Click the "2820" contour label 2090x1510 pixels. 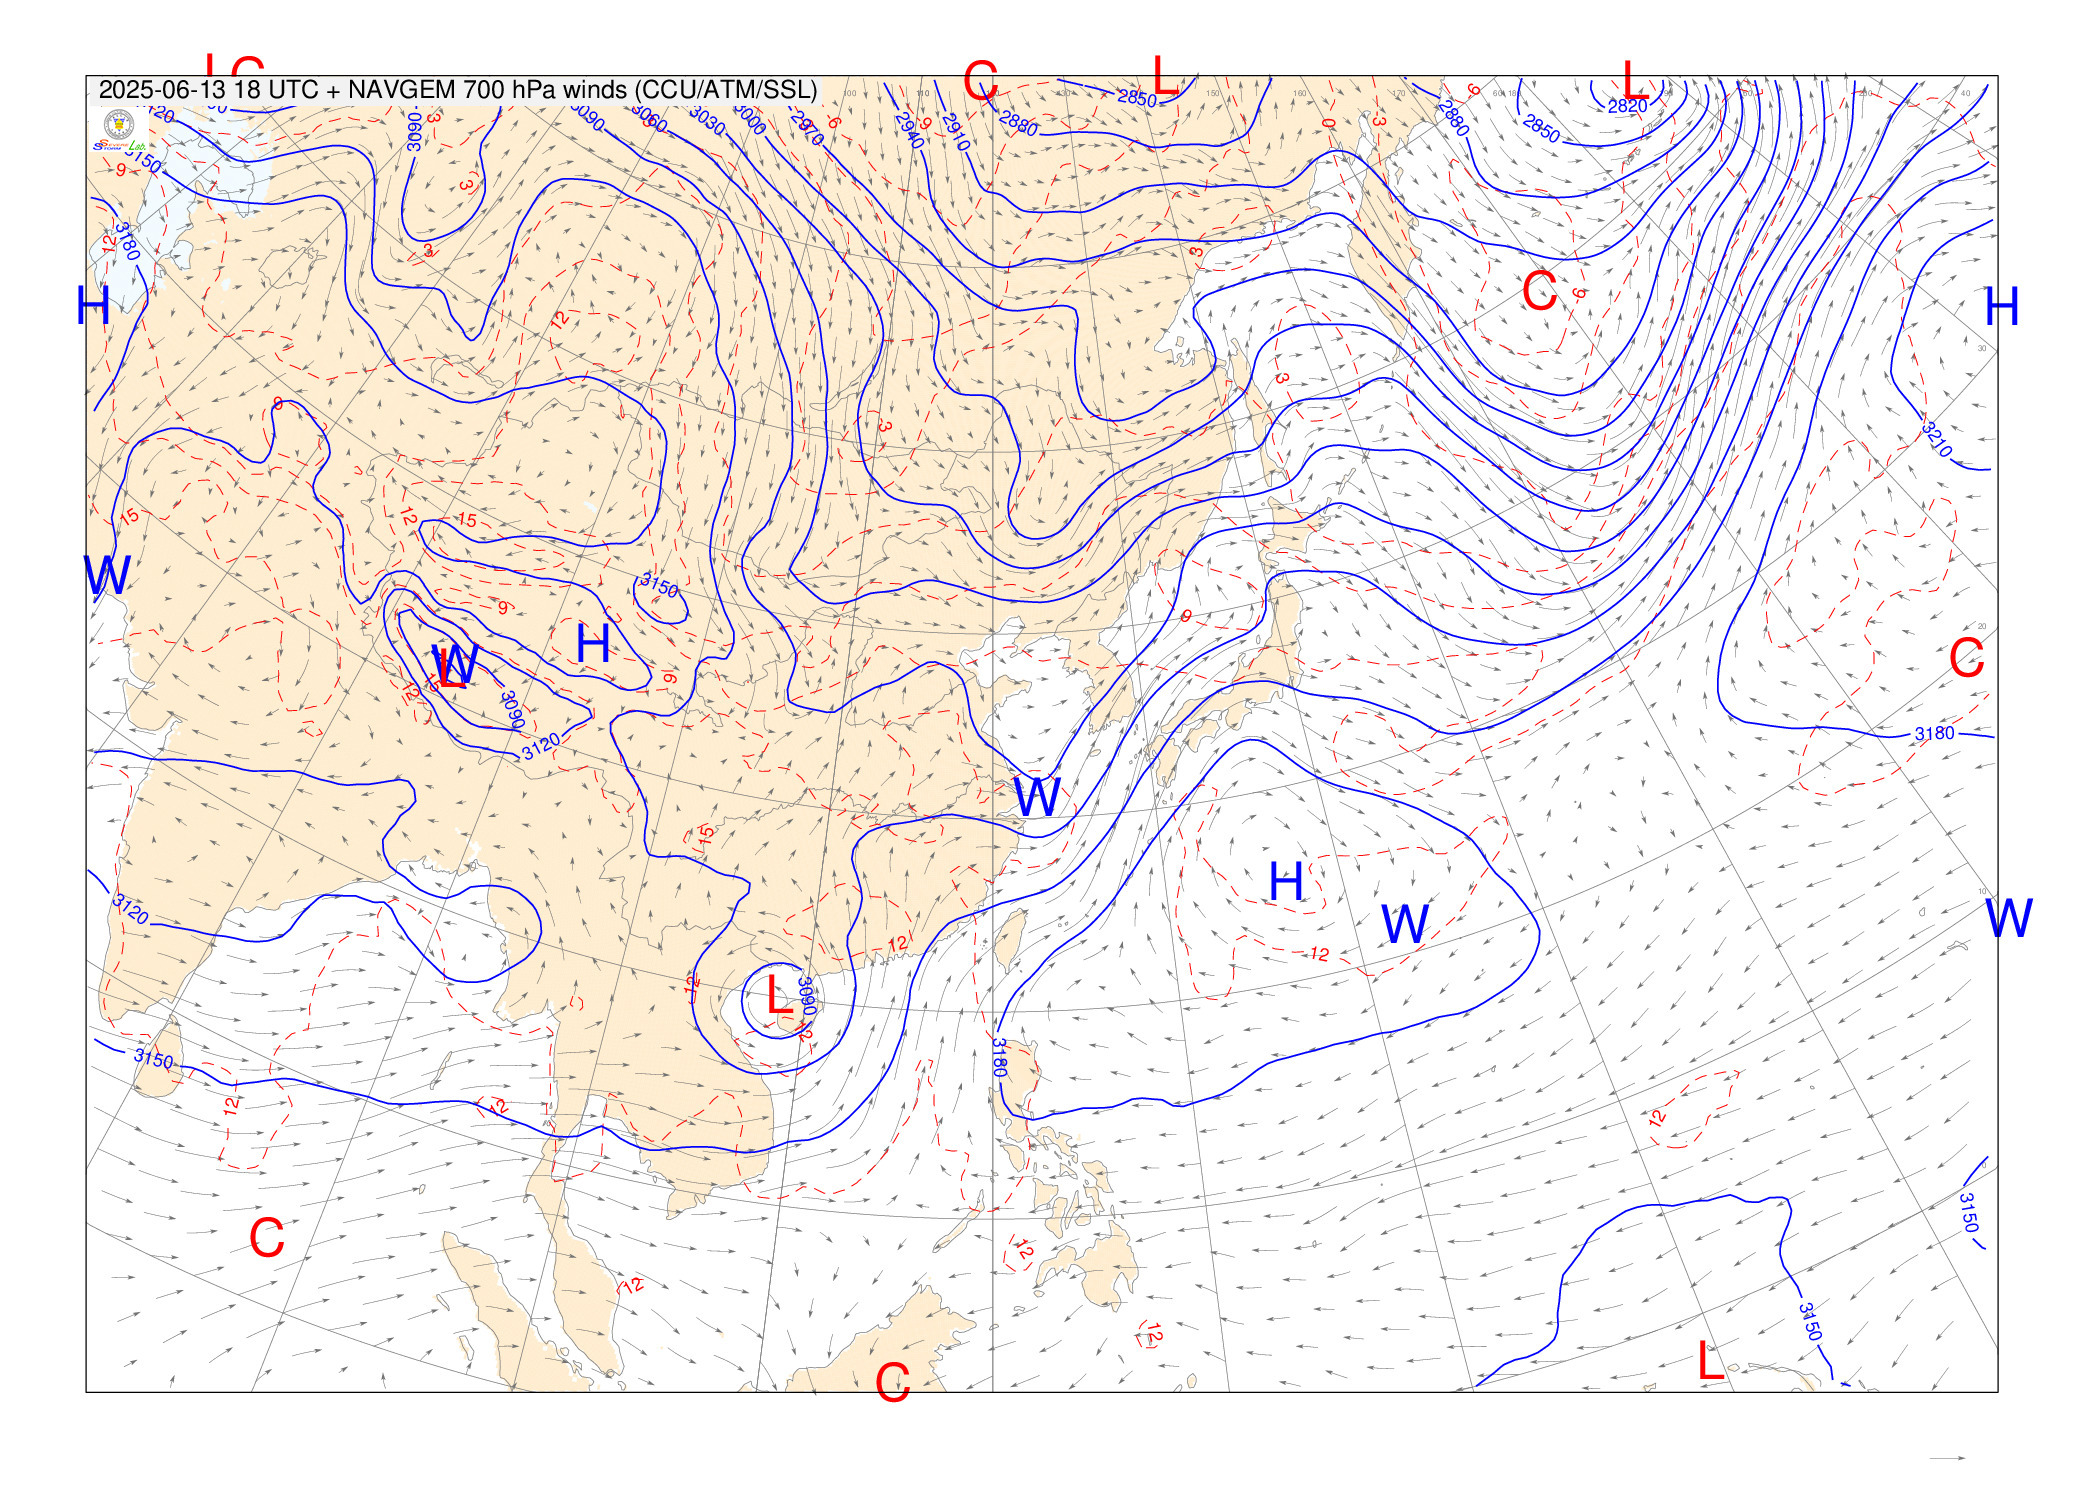[1627, 106]
